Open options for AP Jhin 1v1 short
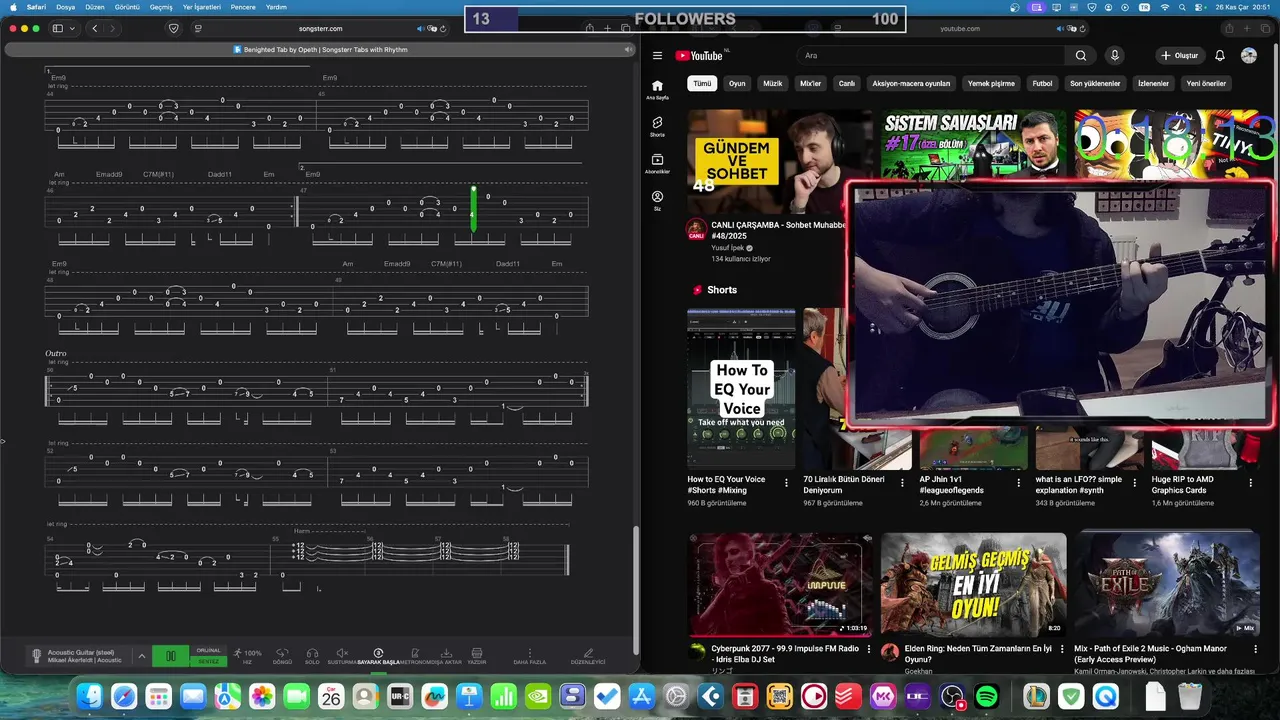Image resolution: width=1280 pixels, height=720 pixels. (x=1018, y=483)
